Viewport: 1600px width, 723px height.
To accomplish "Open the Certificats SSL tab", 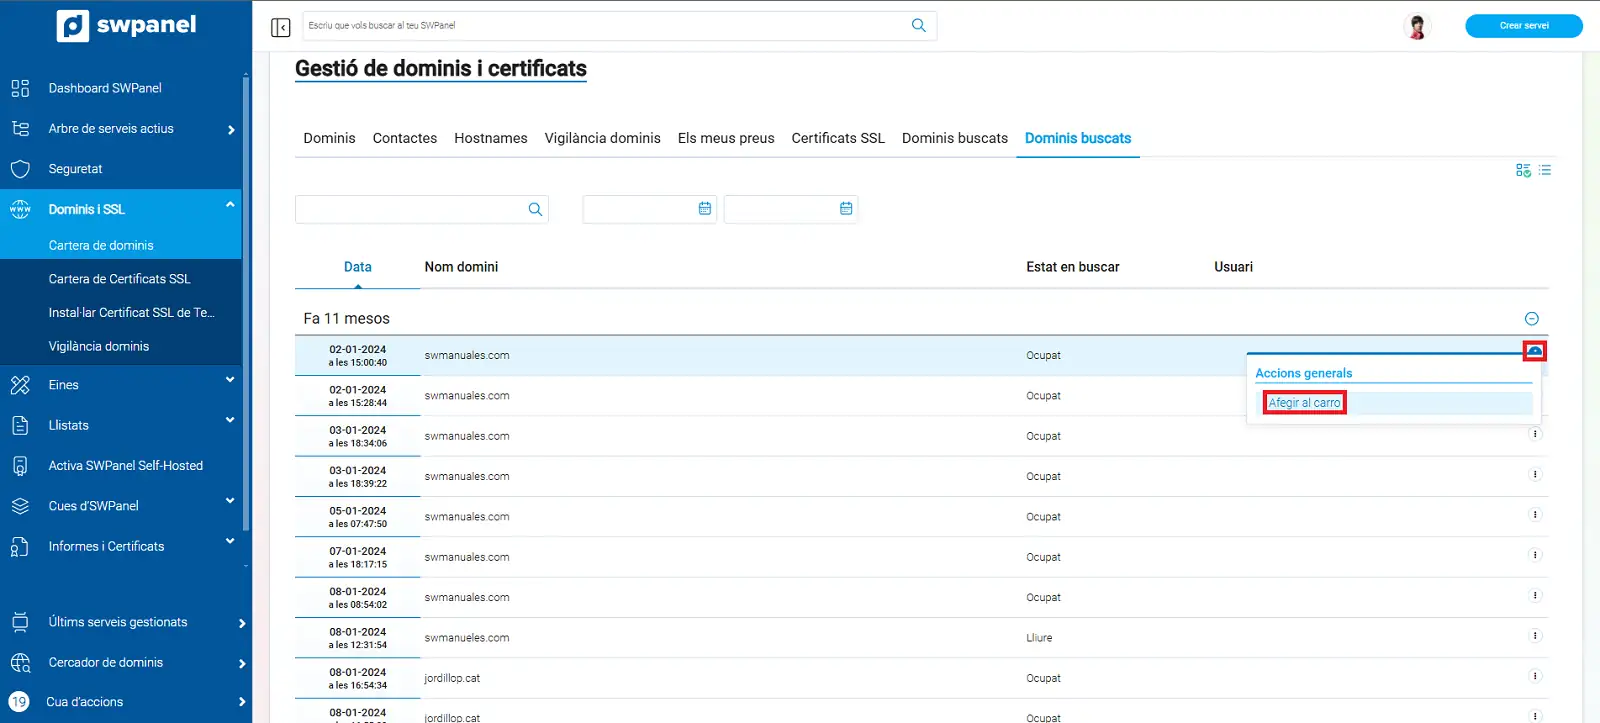I will (838, 138).
